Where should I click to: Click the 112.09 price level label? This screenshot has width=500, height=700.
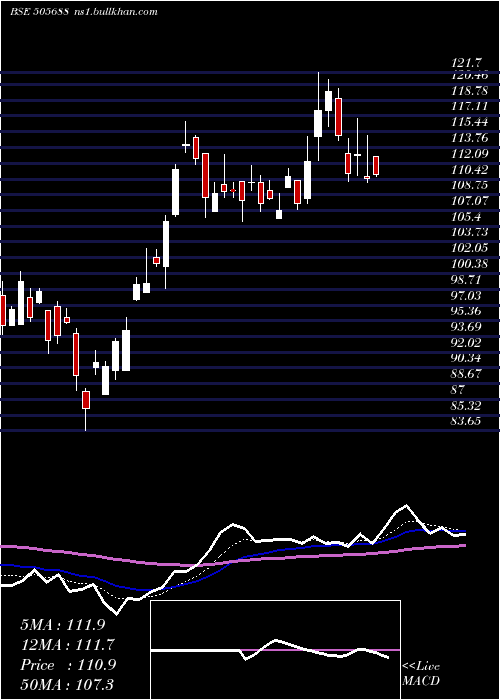(x=470, y=154)
